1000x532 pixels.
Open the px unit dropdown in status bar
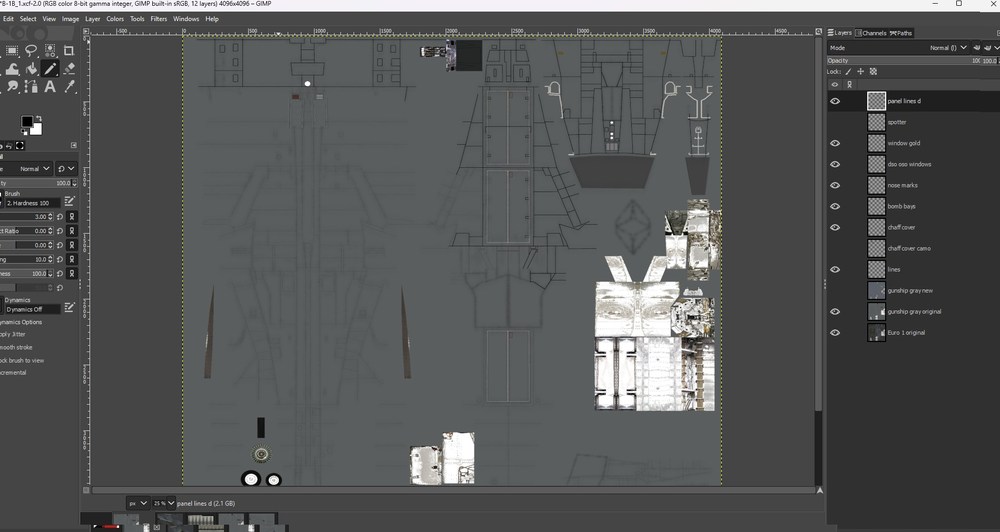pyautogui.click(x=138, y=503)
